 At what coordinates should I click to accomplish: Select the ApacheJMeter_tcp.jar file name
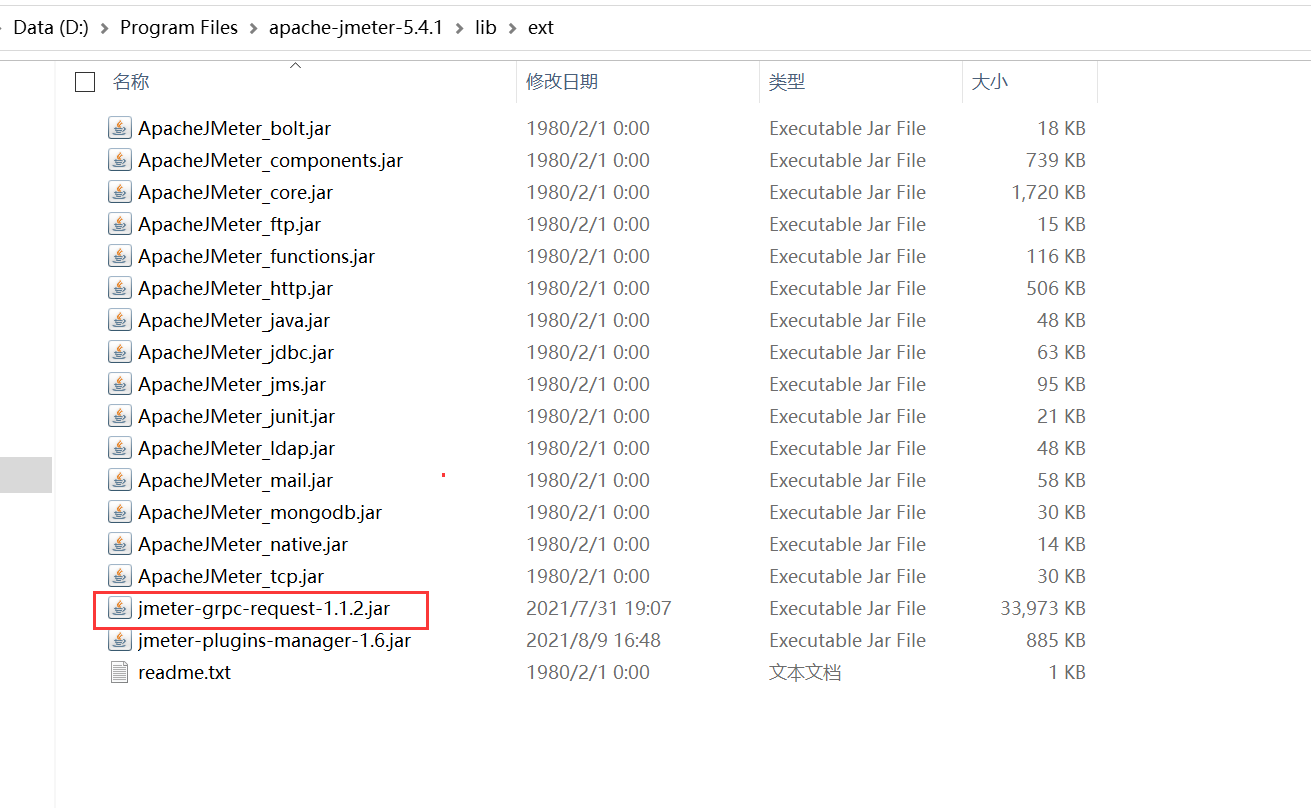point(231,576)
